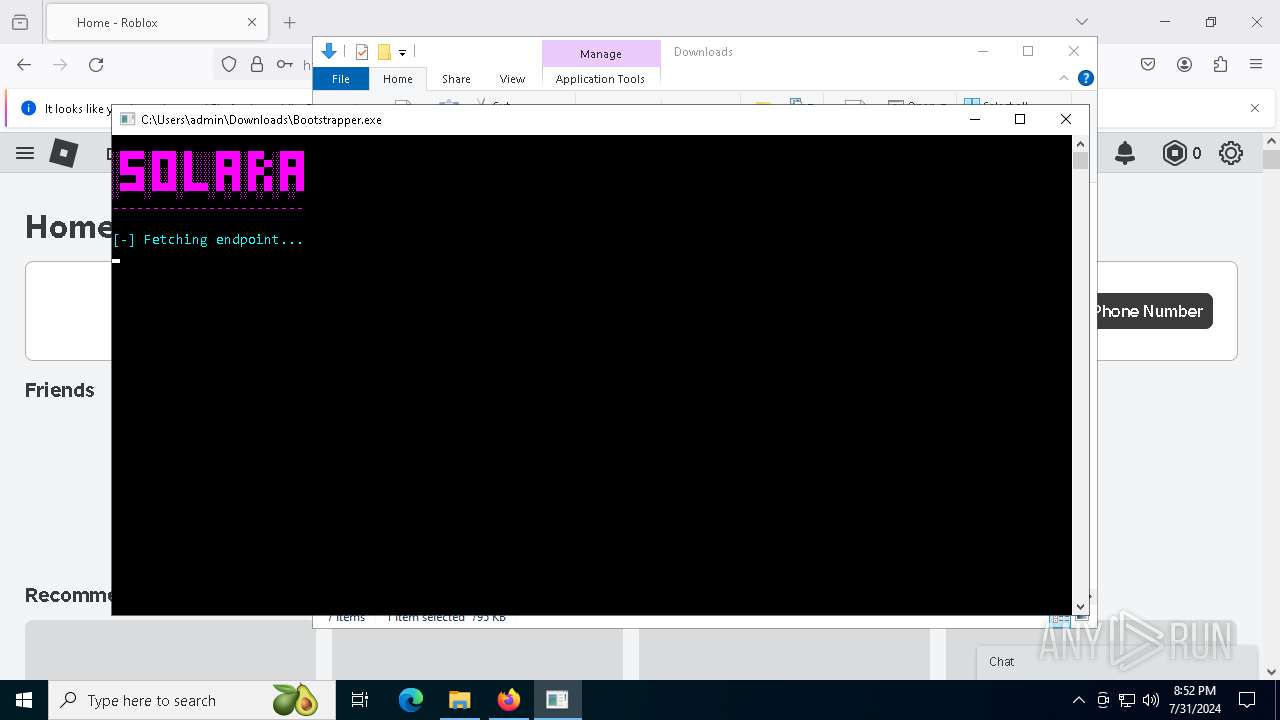The height and width of the screenshot is (720, 1280).
Task: Click the Firefox back arrow button
Action: pos(24,64)
